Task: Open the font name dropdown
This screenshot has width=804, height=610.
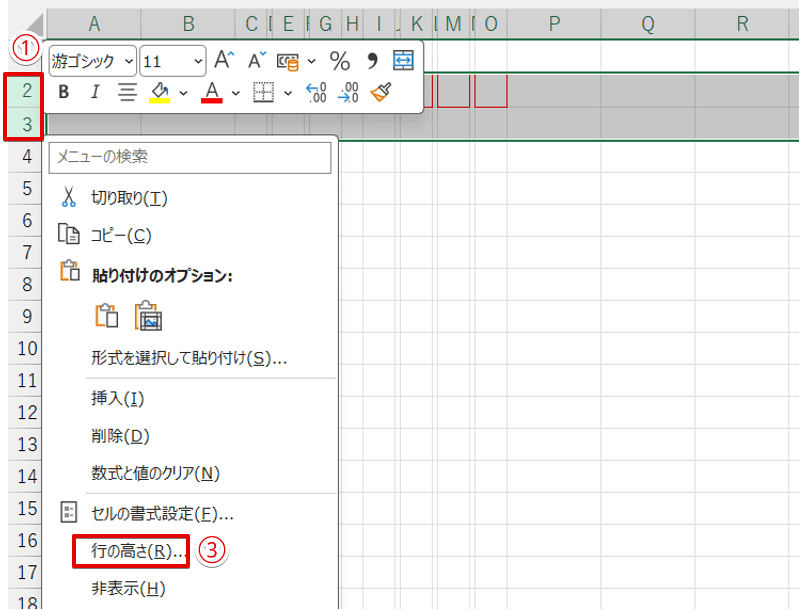Action: [129, 62]
